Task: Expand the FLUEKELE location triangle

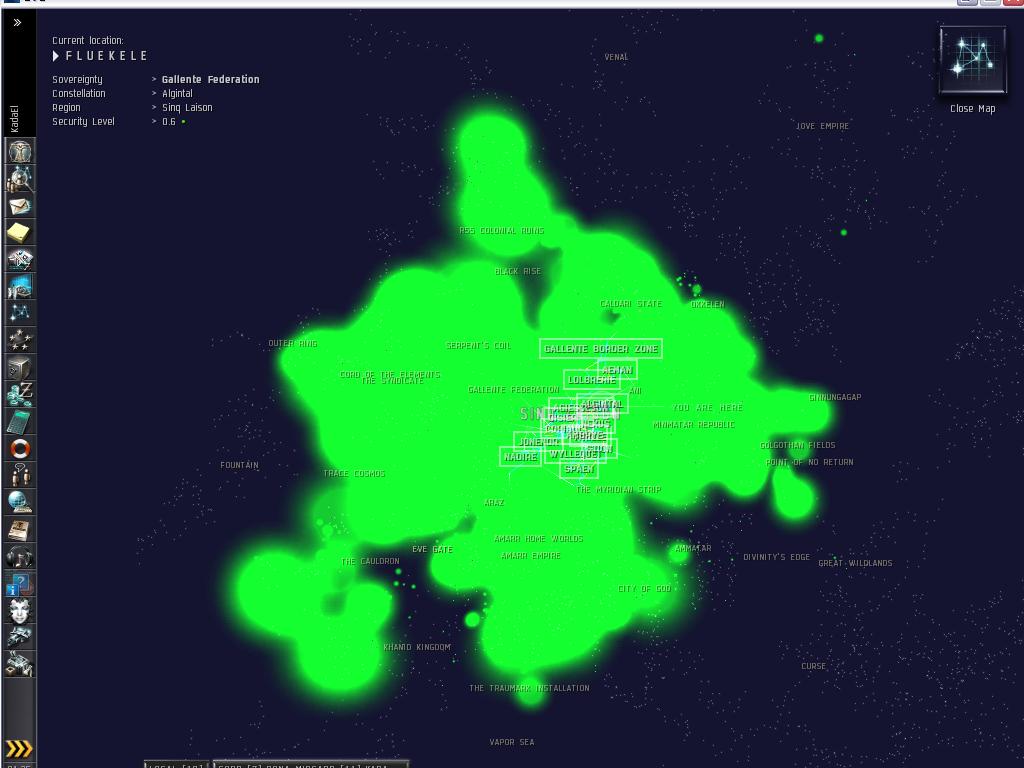Action: 56,56
